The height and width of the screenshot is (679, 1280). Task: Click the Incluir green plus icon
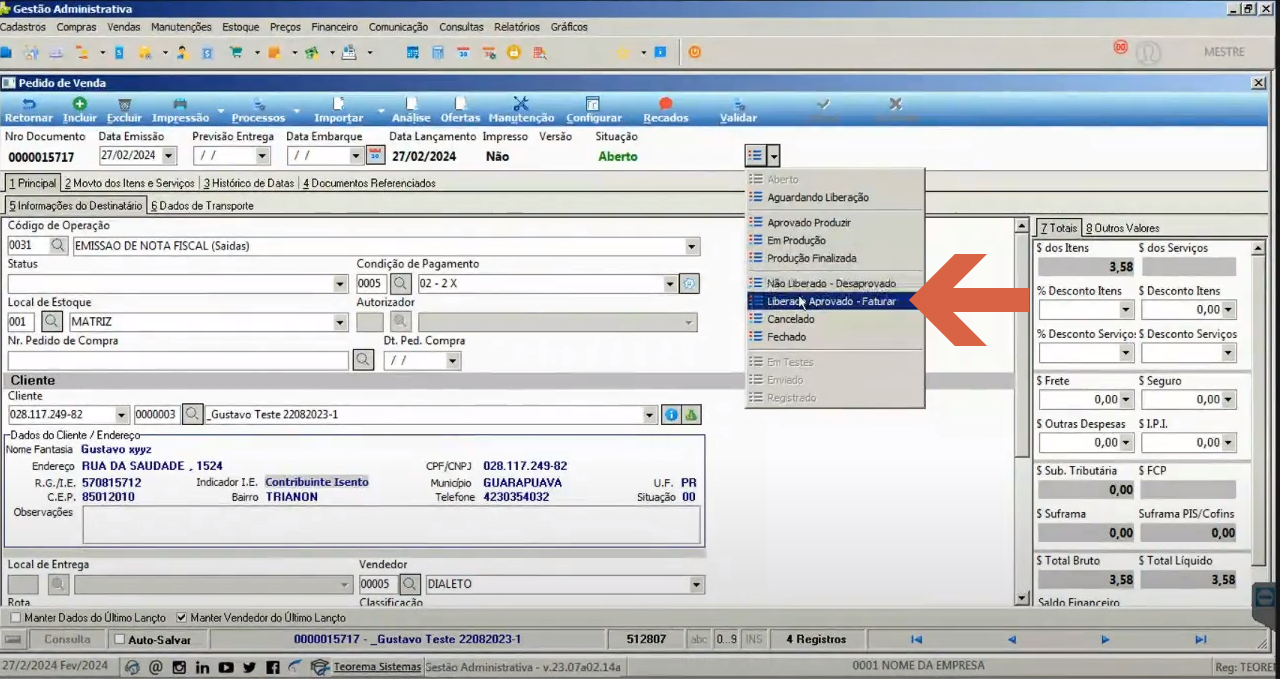coord(80,104)
